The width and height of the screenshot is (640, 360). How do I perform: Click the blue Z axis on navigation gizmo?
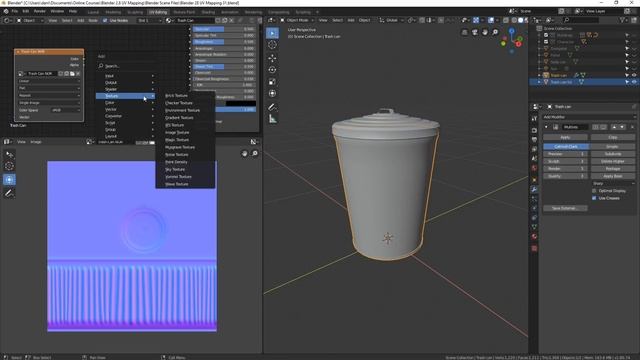pos(511,31)
